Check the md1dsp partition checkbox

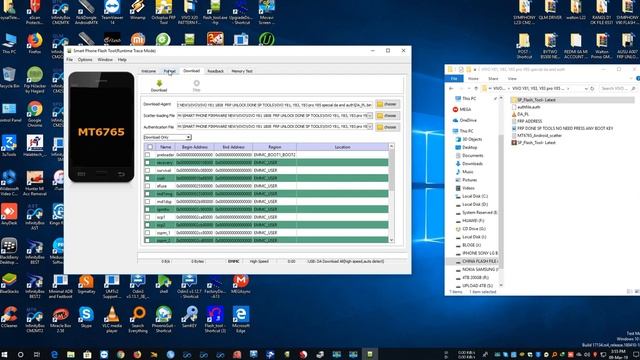(147, 201)
